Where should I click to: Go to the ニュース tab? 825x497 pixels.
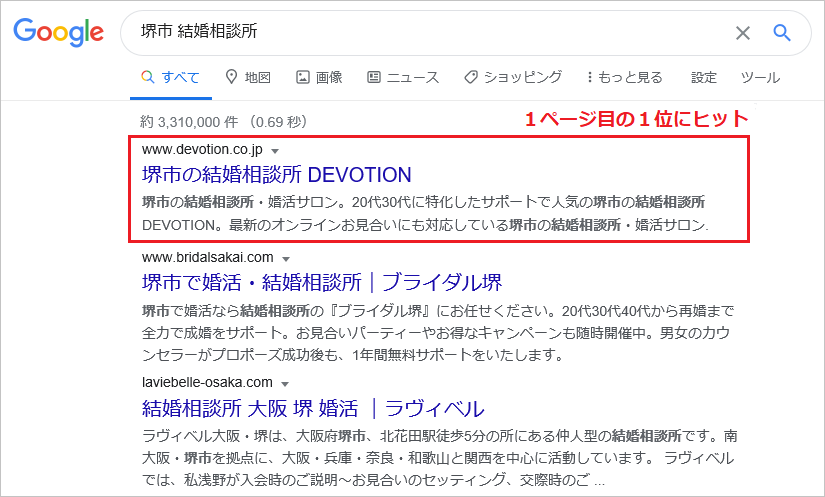(x=403, y=77)
